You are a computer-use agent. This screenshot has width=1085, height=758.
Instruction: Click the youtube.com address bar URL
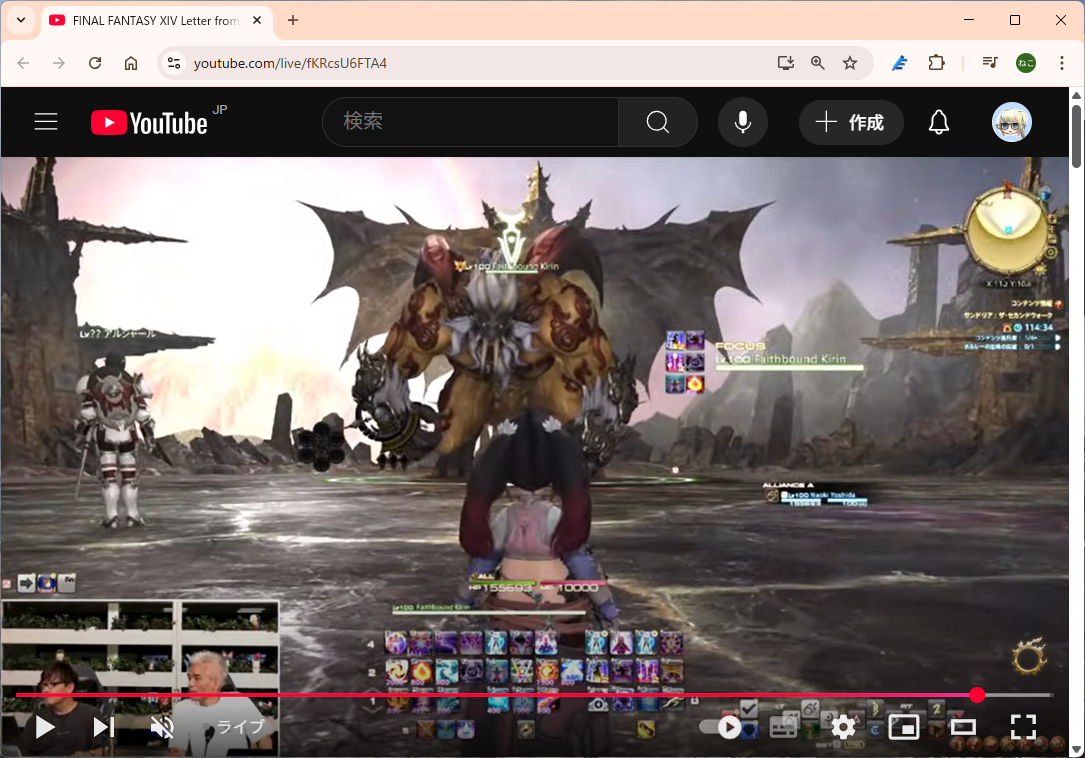[290, 63]
